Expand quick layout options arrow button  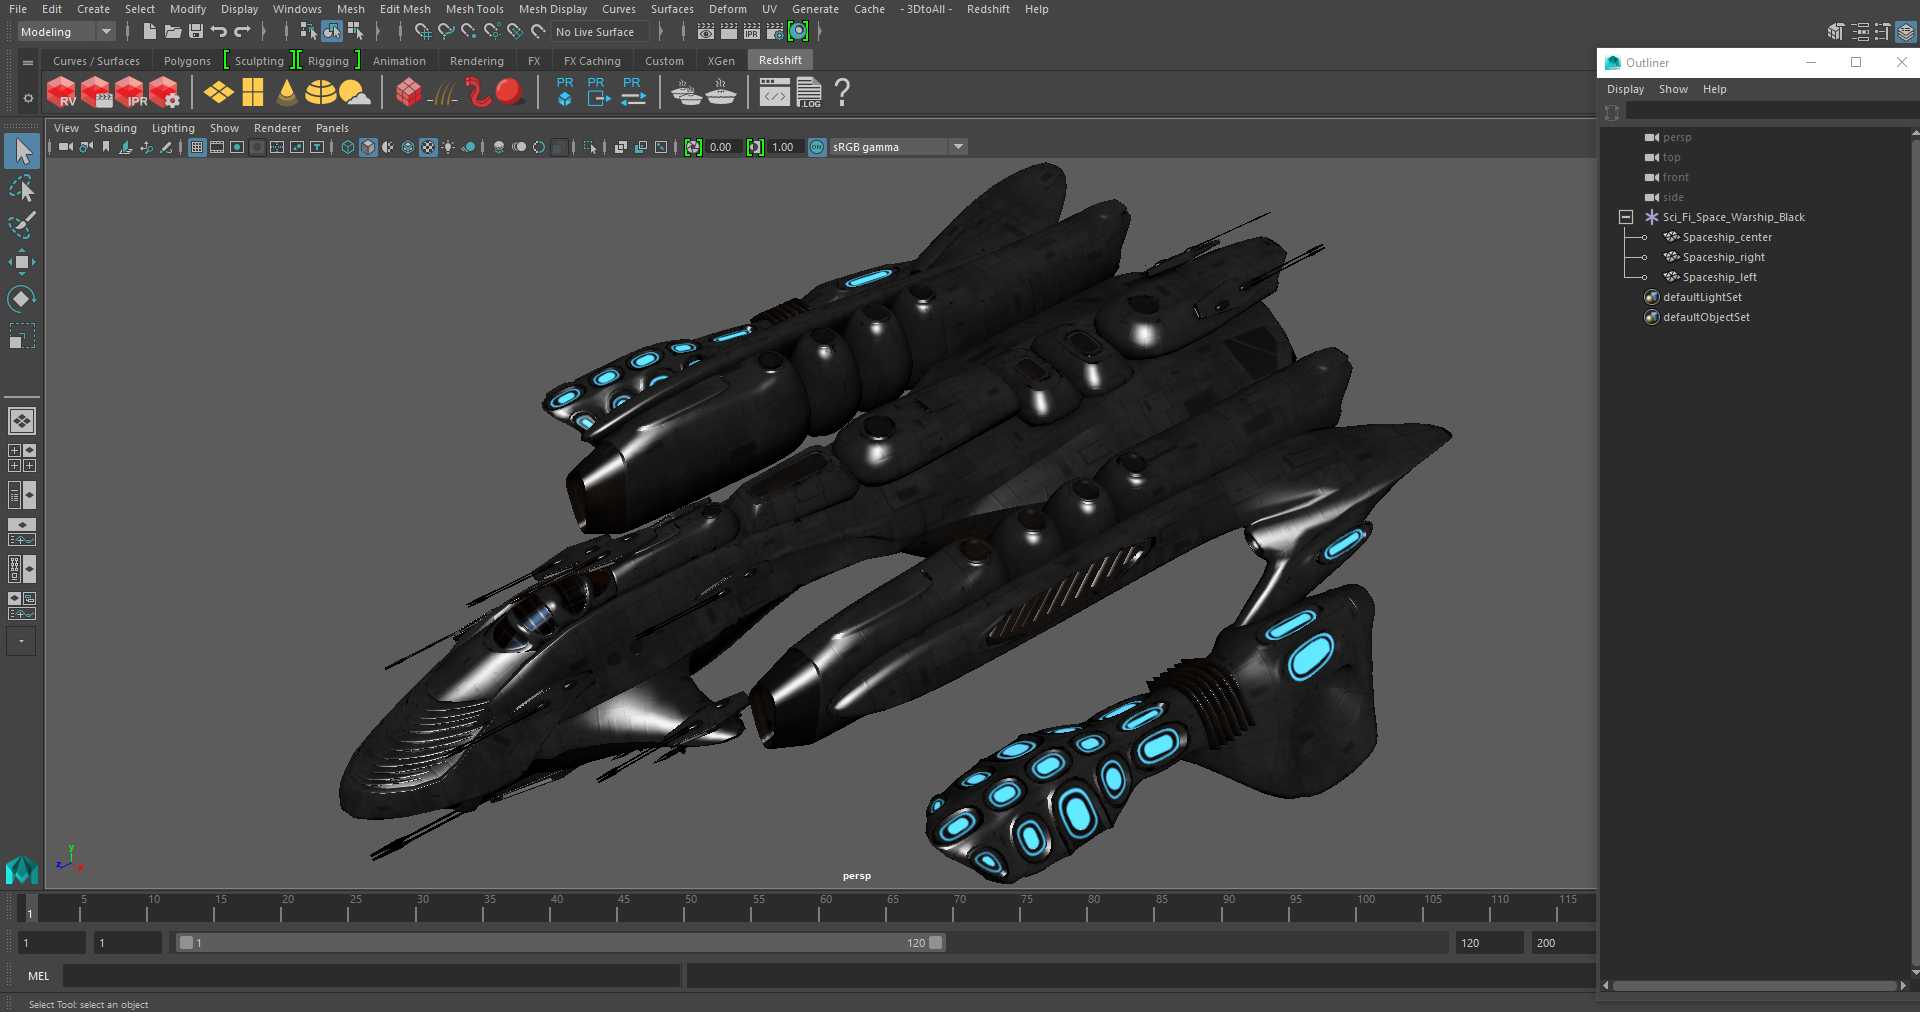coord(21,641)
